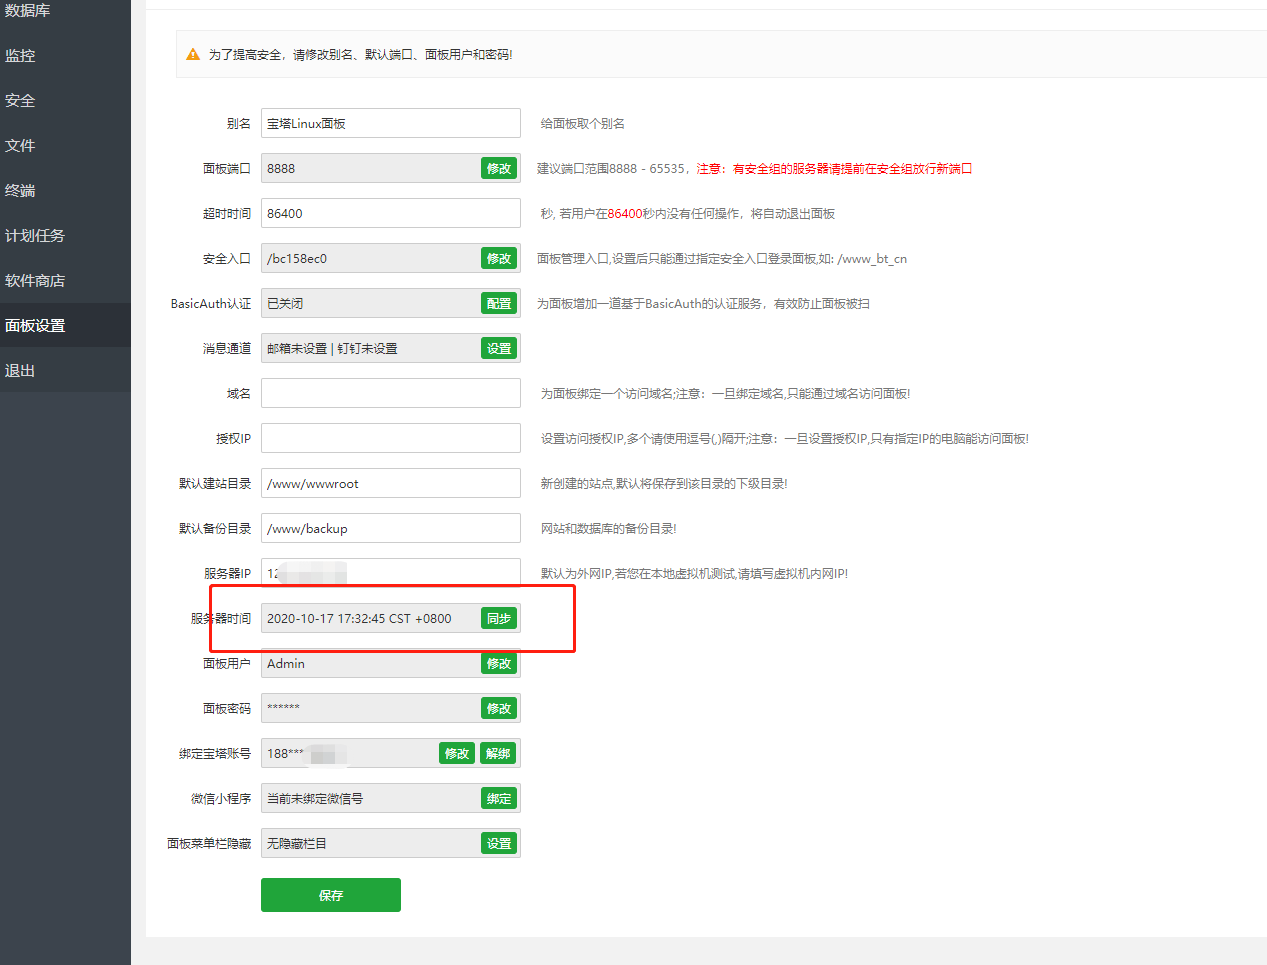Click 修改 button for 面板用户
1267x965 pixels.
(x=499, y=663)
